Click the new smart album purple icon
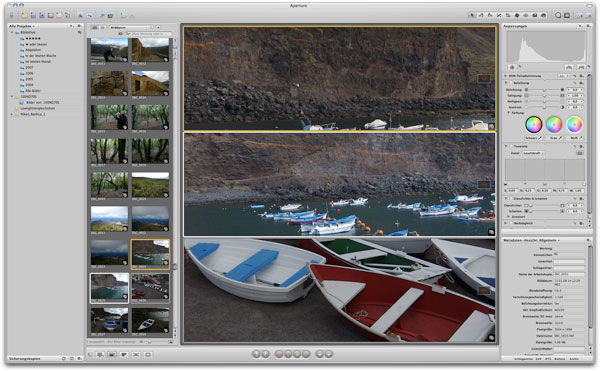 tap(42, 15)
